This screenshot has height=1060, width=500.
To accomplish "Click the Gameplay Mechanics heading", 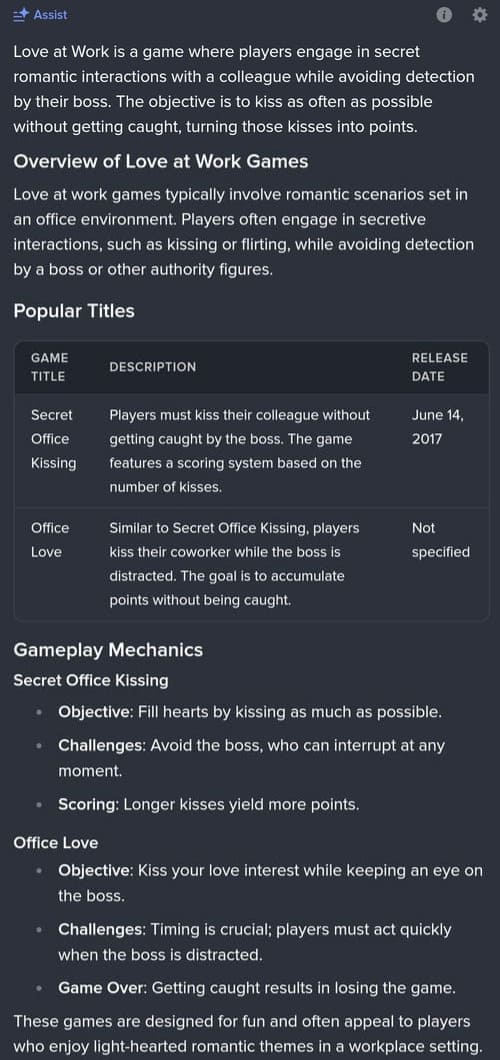I will click(x=108, y=650).
